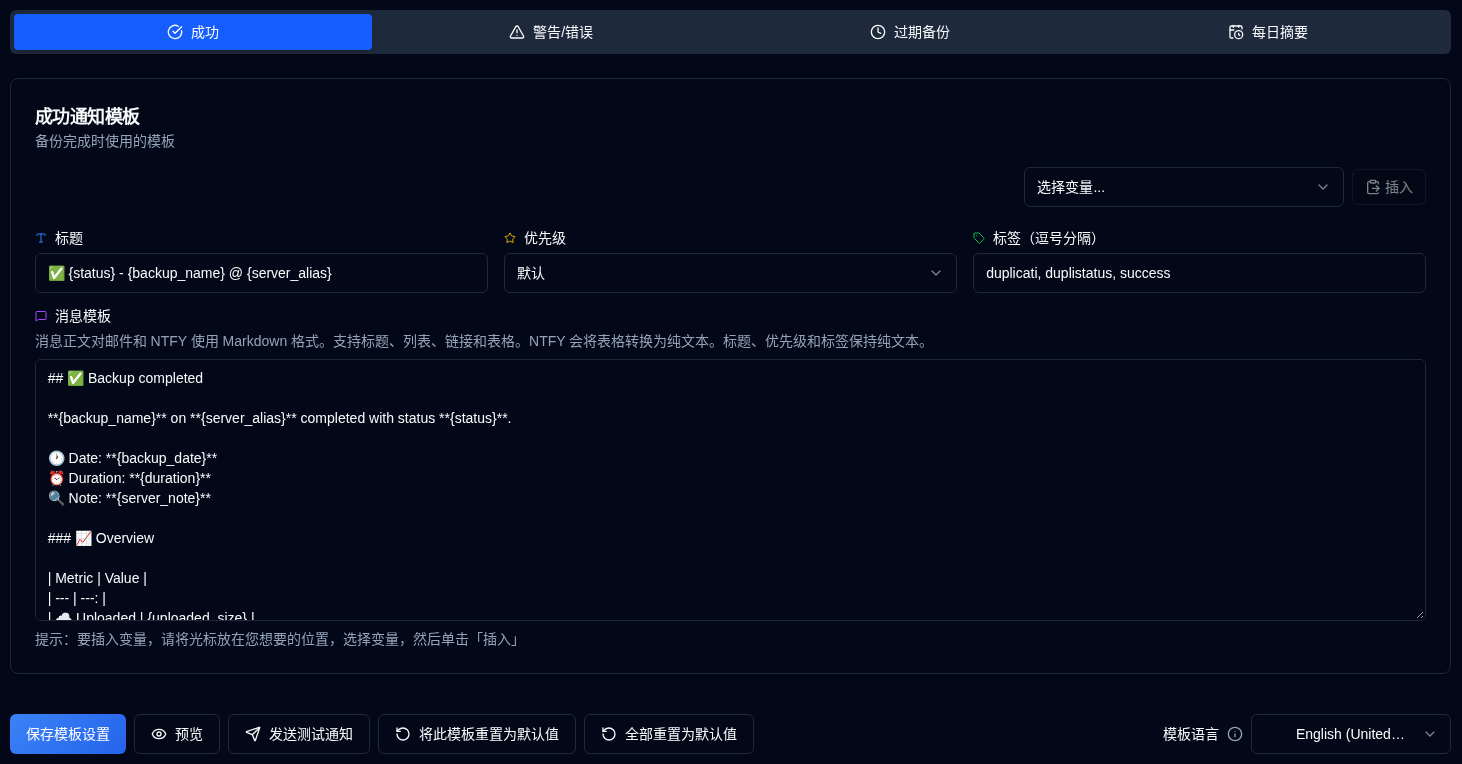Image resolution: width=1462 pixels, height=764 pixels.
Task: Focus the 标签 input field
Action: 1199,273
